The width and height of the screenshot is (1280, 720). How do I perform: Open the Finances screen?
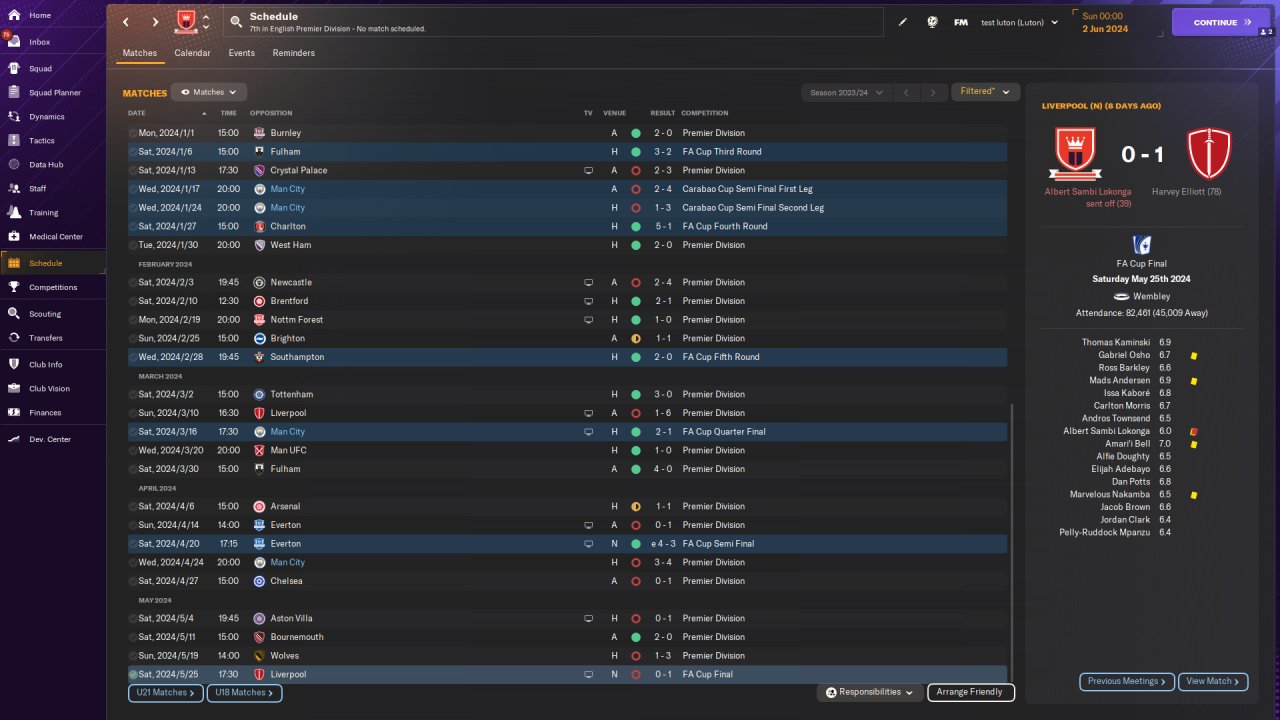pyautogui.click(x=45, y=412)
